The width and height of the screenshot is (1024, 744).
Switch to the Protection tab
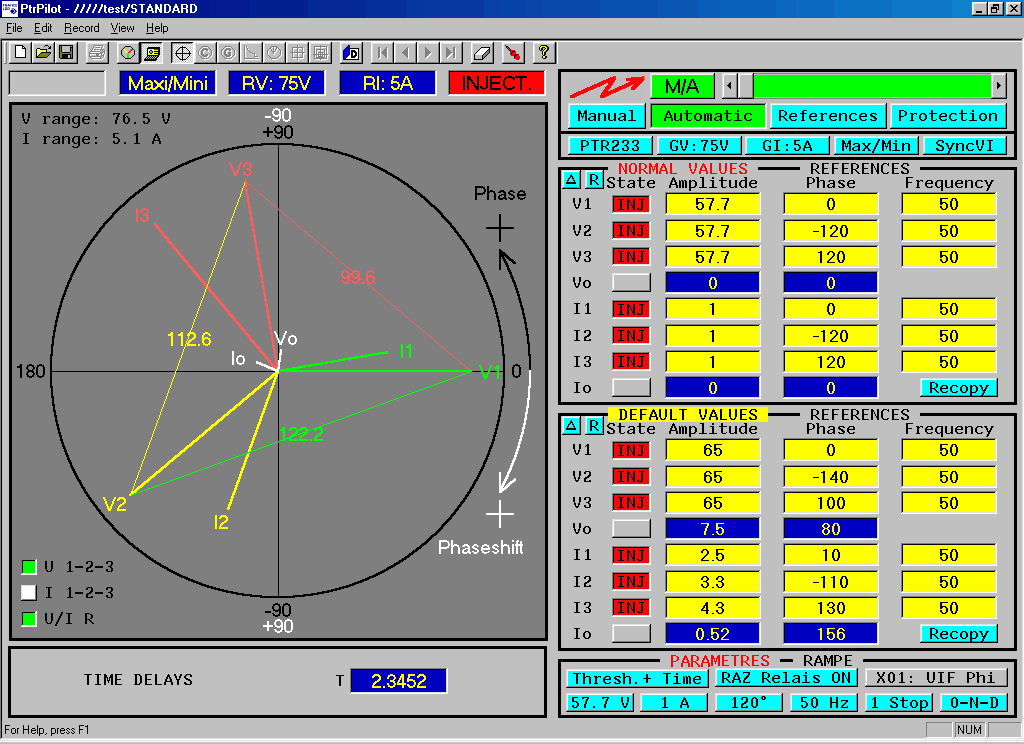[x=948, y=116]
